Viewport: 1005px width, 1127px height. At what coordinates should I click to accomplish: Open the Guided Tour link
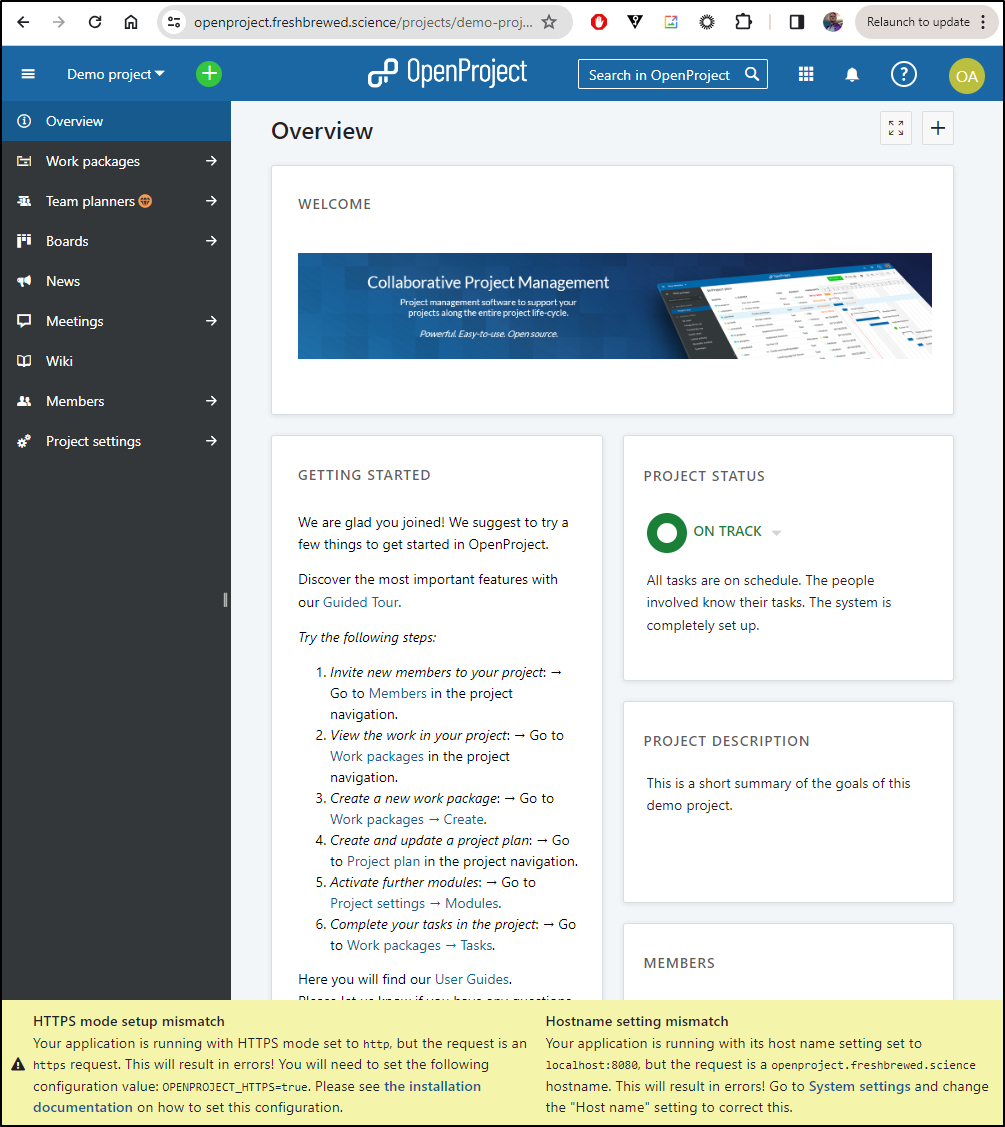(x=360, y=602)
